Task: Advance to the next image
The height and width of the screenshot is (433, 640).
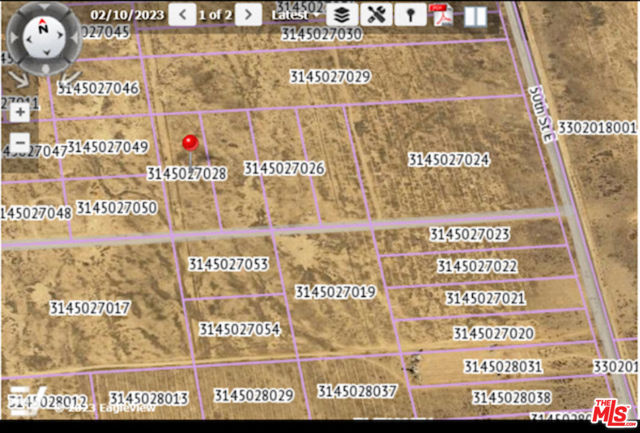Action: (x=249, y=15)
